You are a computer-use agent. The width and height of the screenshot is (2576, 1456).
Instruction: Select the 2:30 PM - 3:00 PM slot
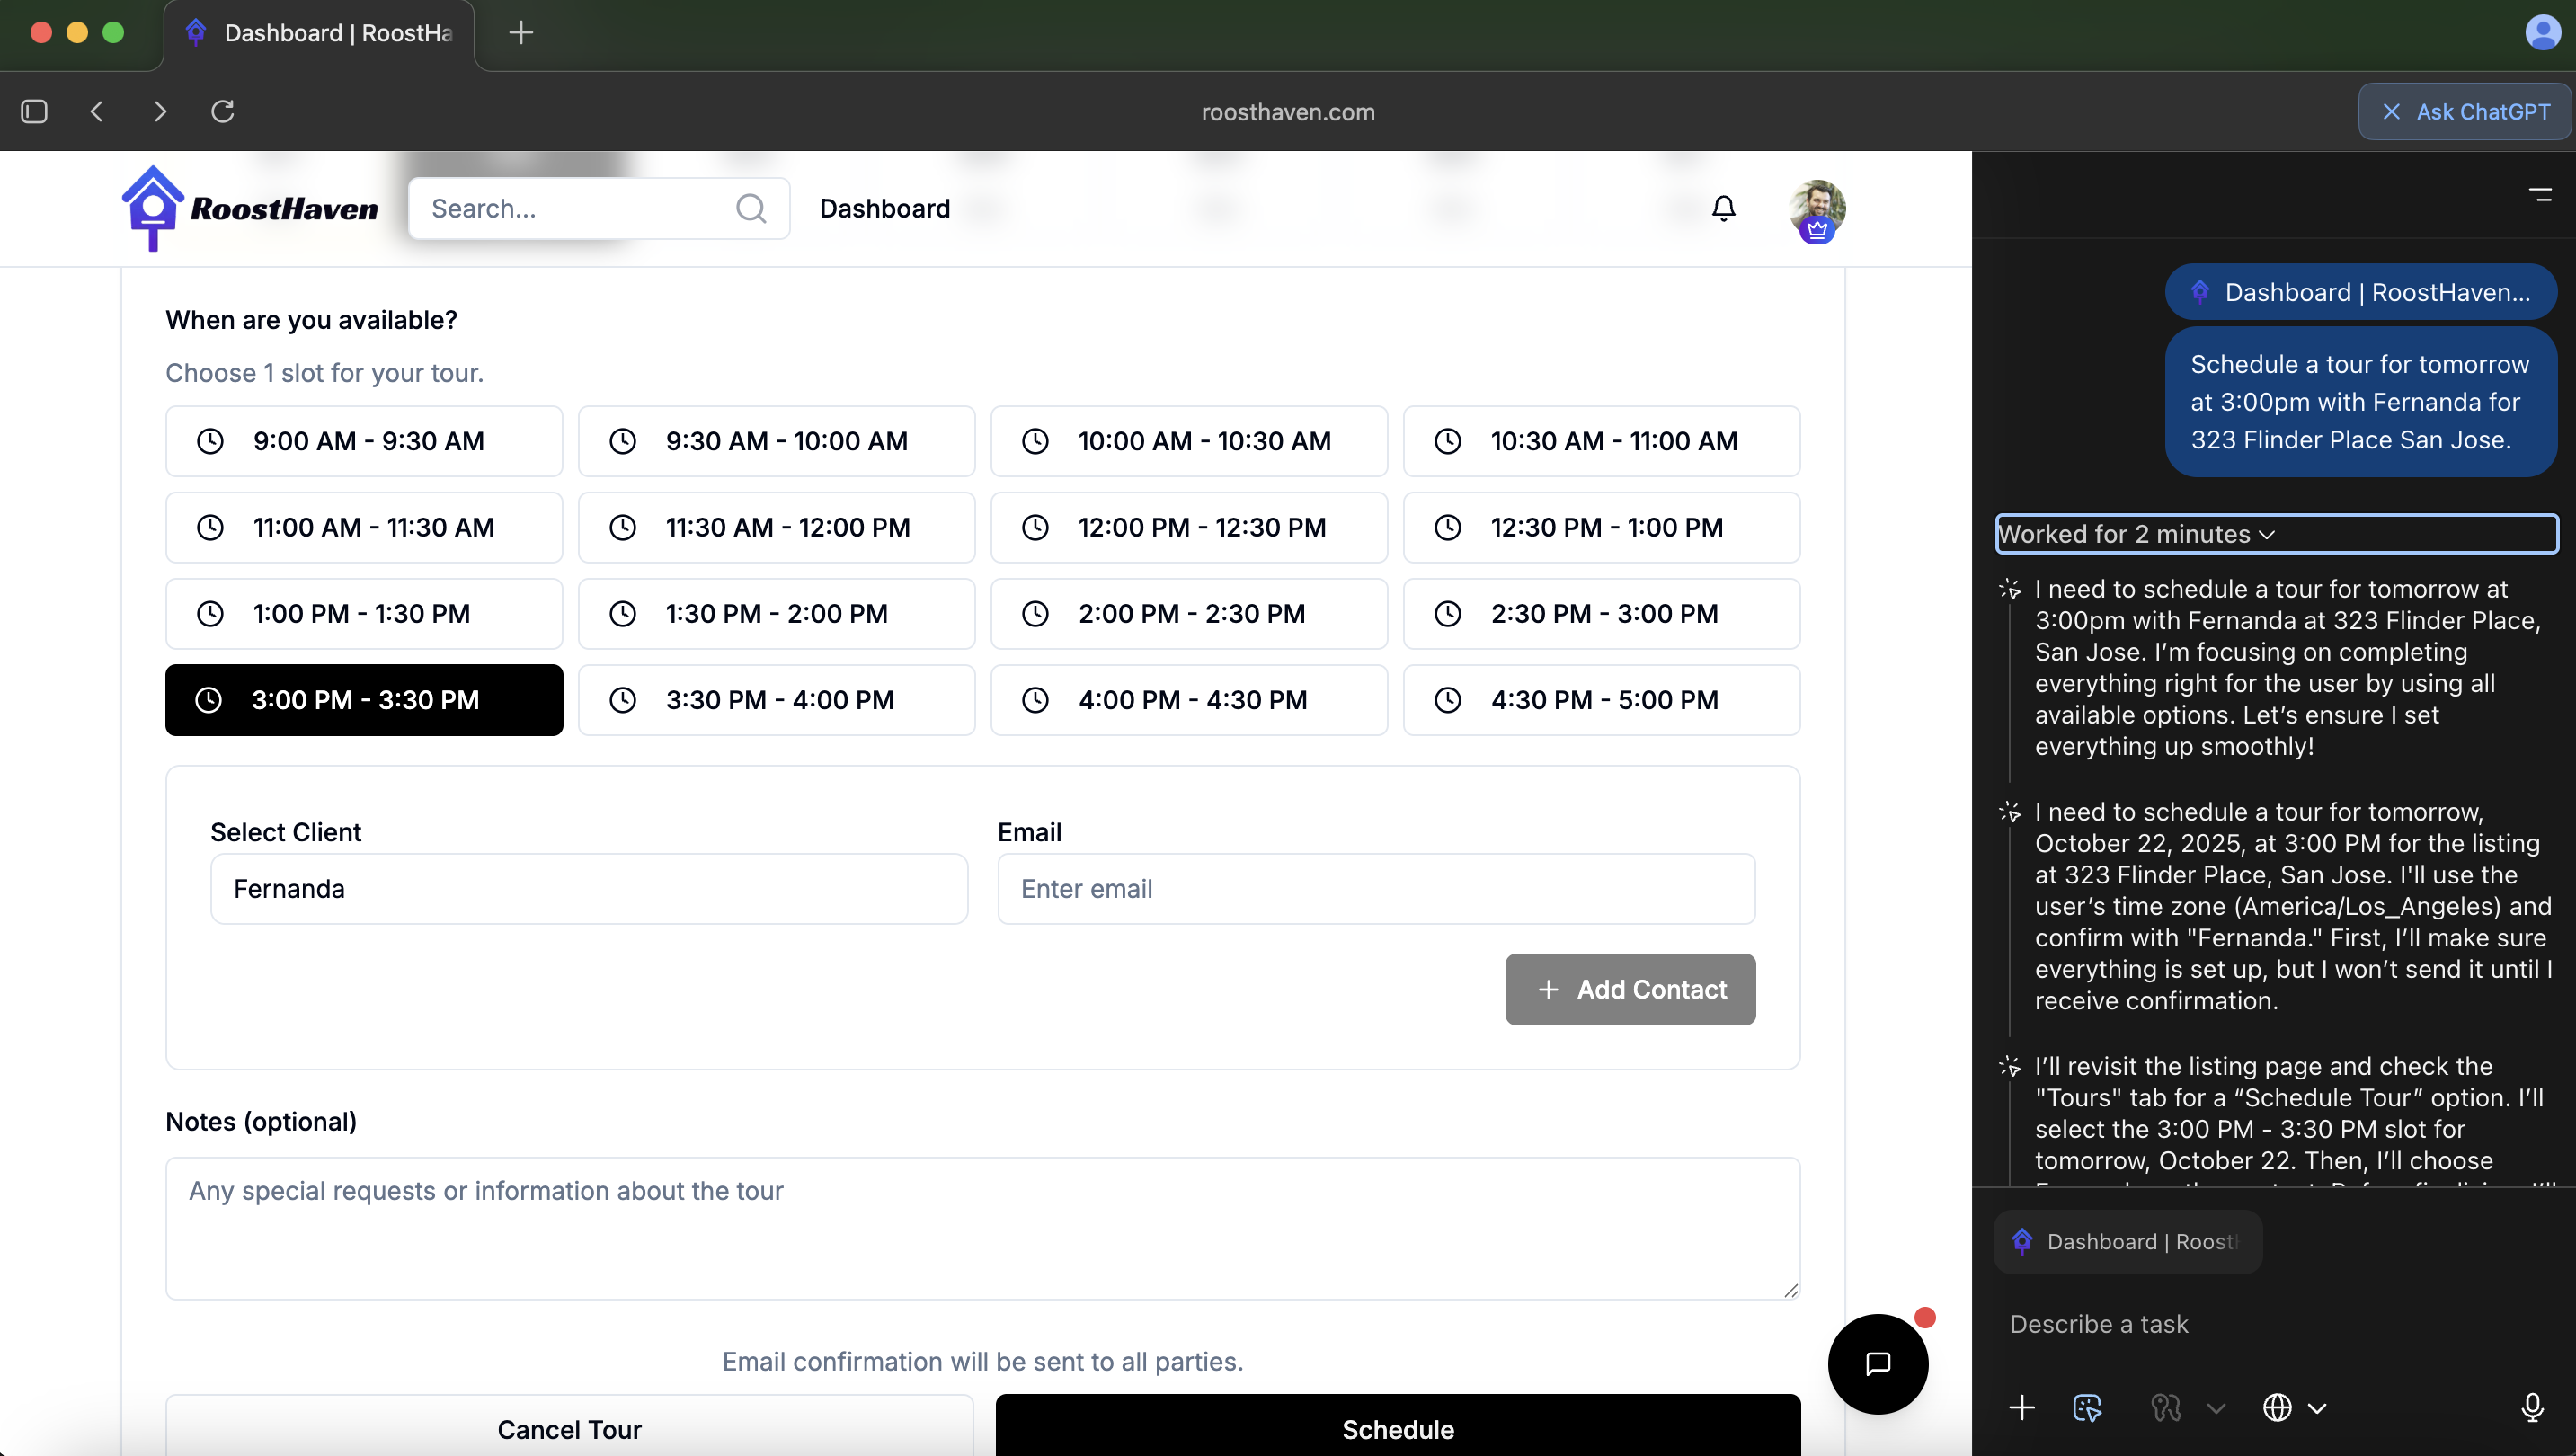pos(1601,614)
